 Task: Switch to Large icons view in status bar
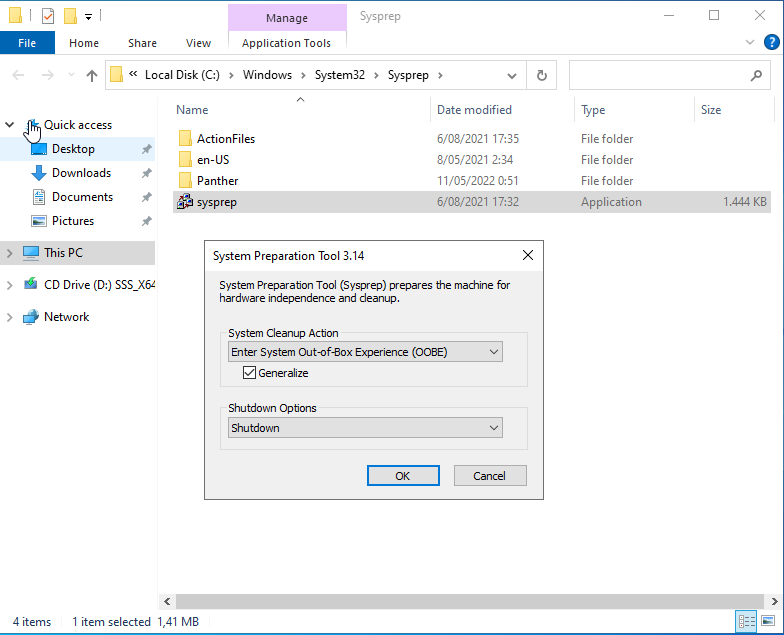(768, 622)
